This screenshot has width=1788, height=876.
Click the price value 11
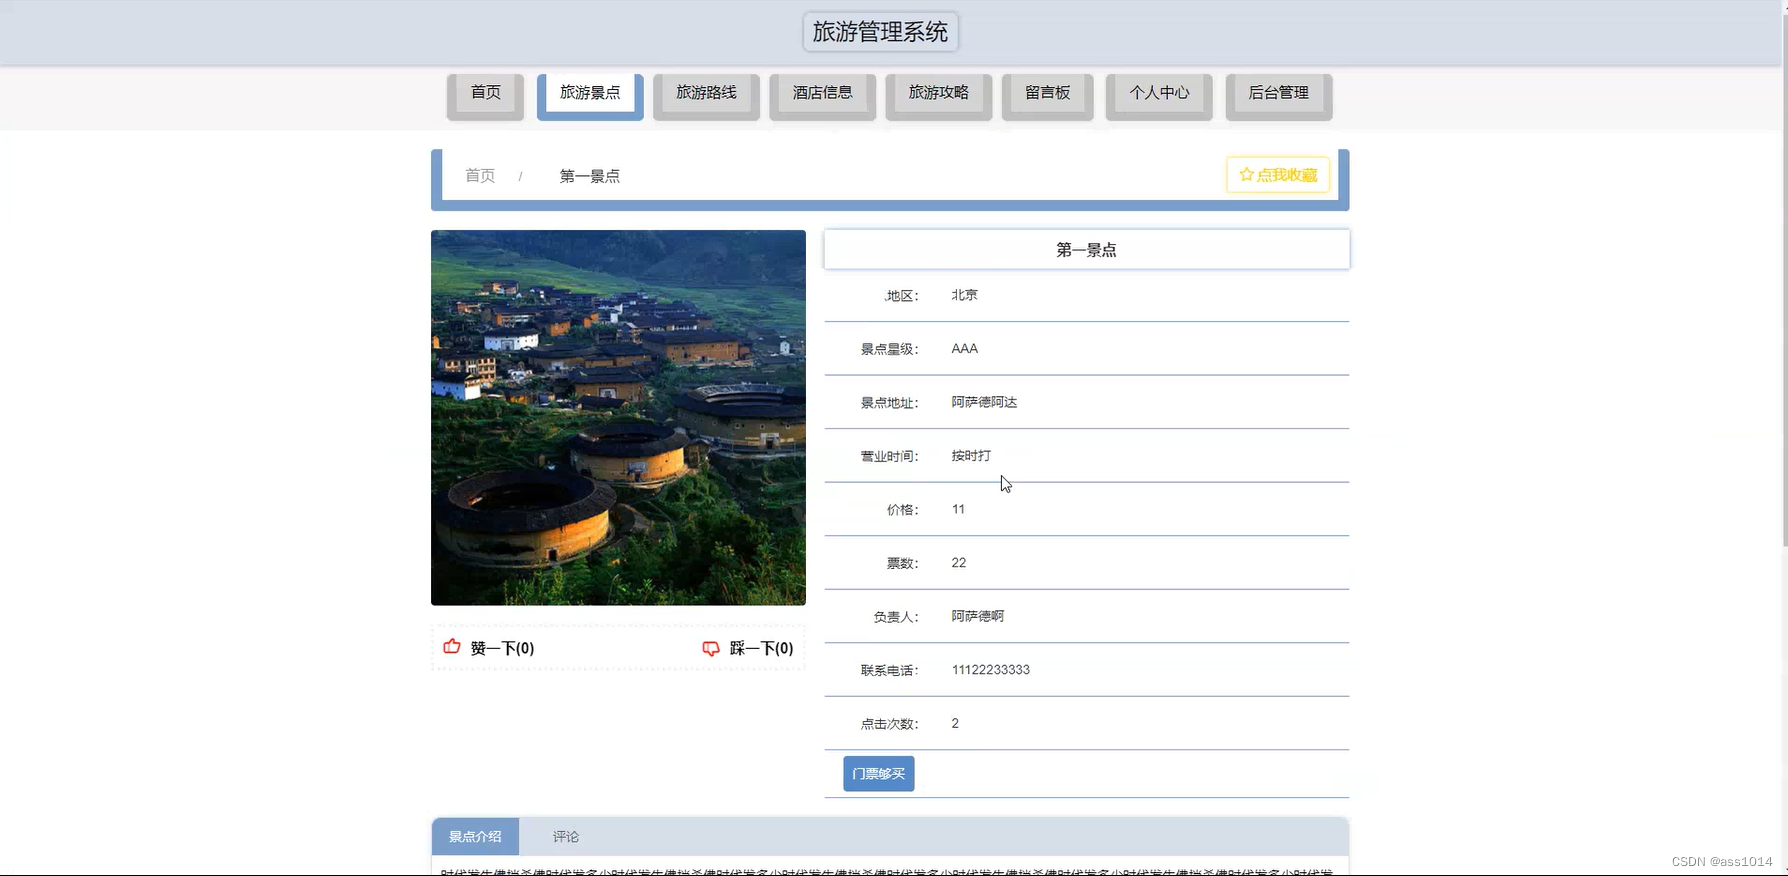tap(958, 510)
